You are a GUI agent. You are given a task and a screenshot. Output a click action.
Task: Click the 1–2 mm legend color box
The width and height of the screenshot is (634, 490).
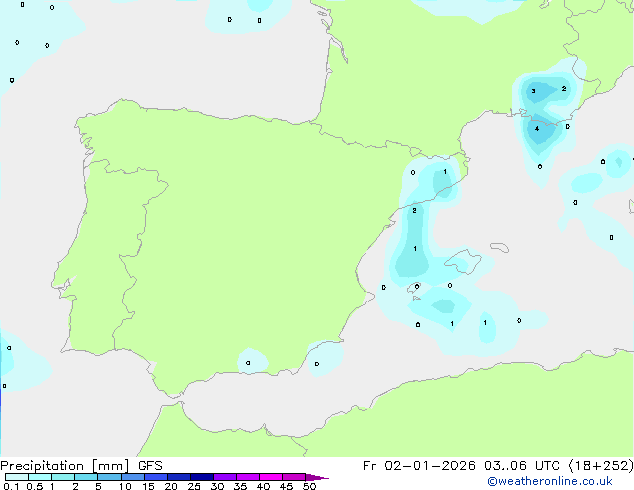(x=63, y=477)
